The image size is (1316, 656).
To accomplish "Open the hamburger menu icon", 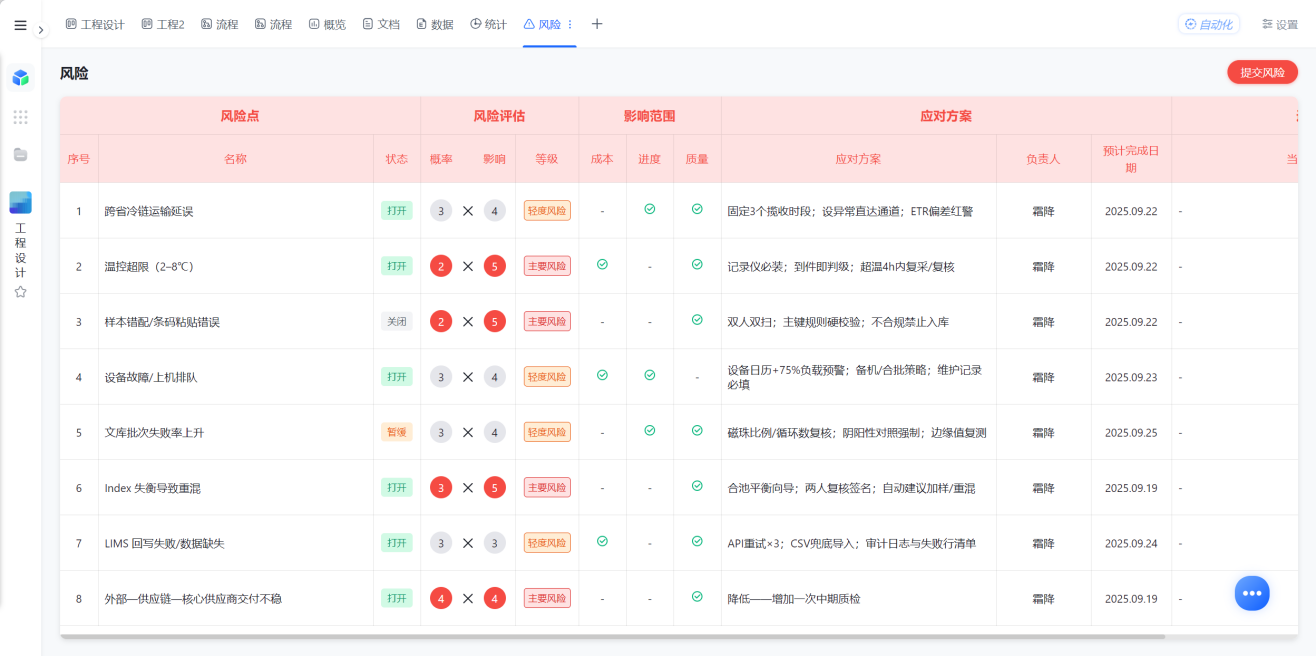I will (x=20, y=25).
